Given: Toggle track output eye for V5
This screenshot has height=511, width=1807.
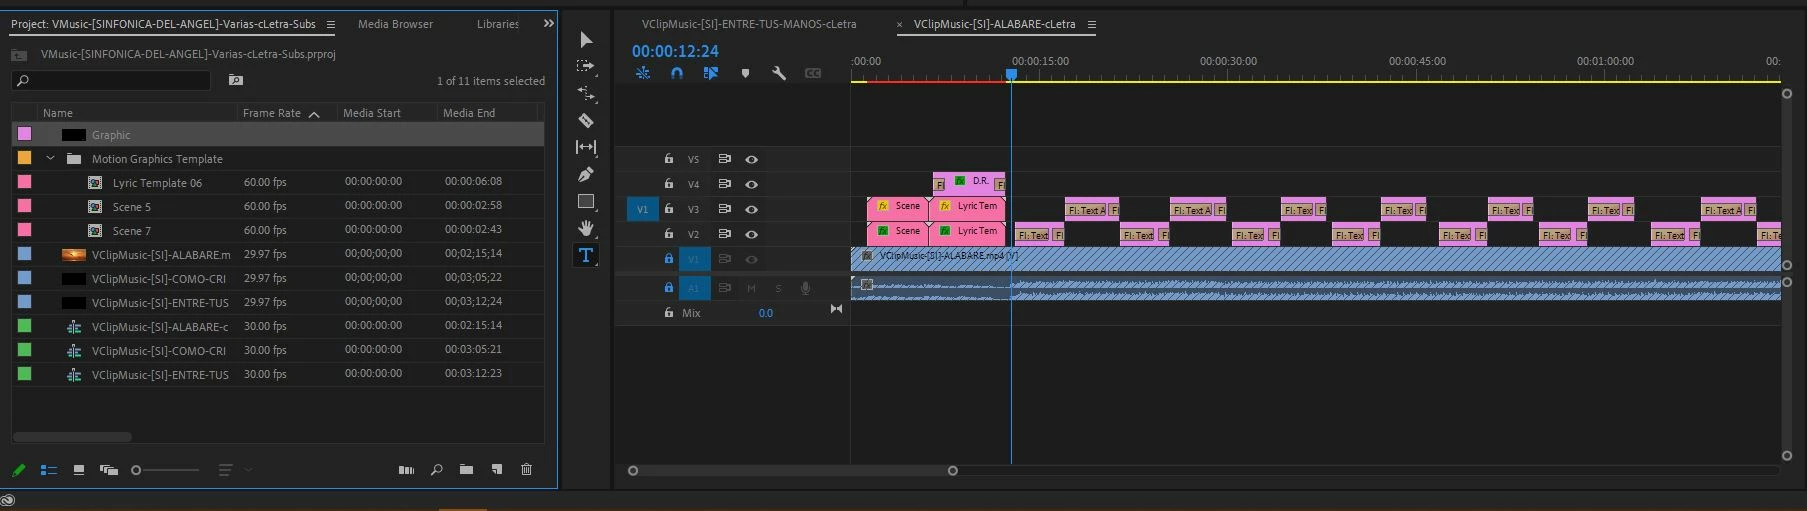Looking at the screenshot, I should coord(751,159).
